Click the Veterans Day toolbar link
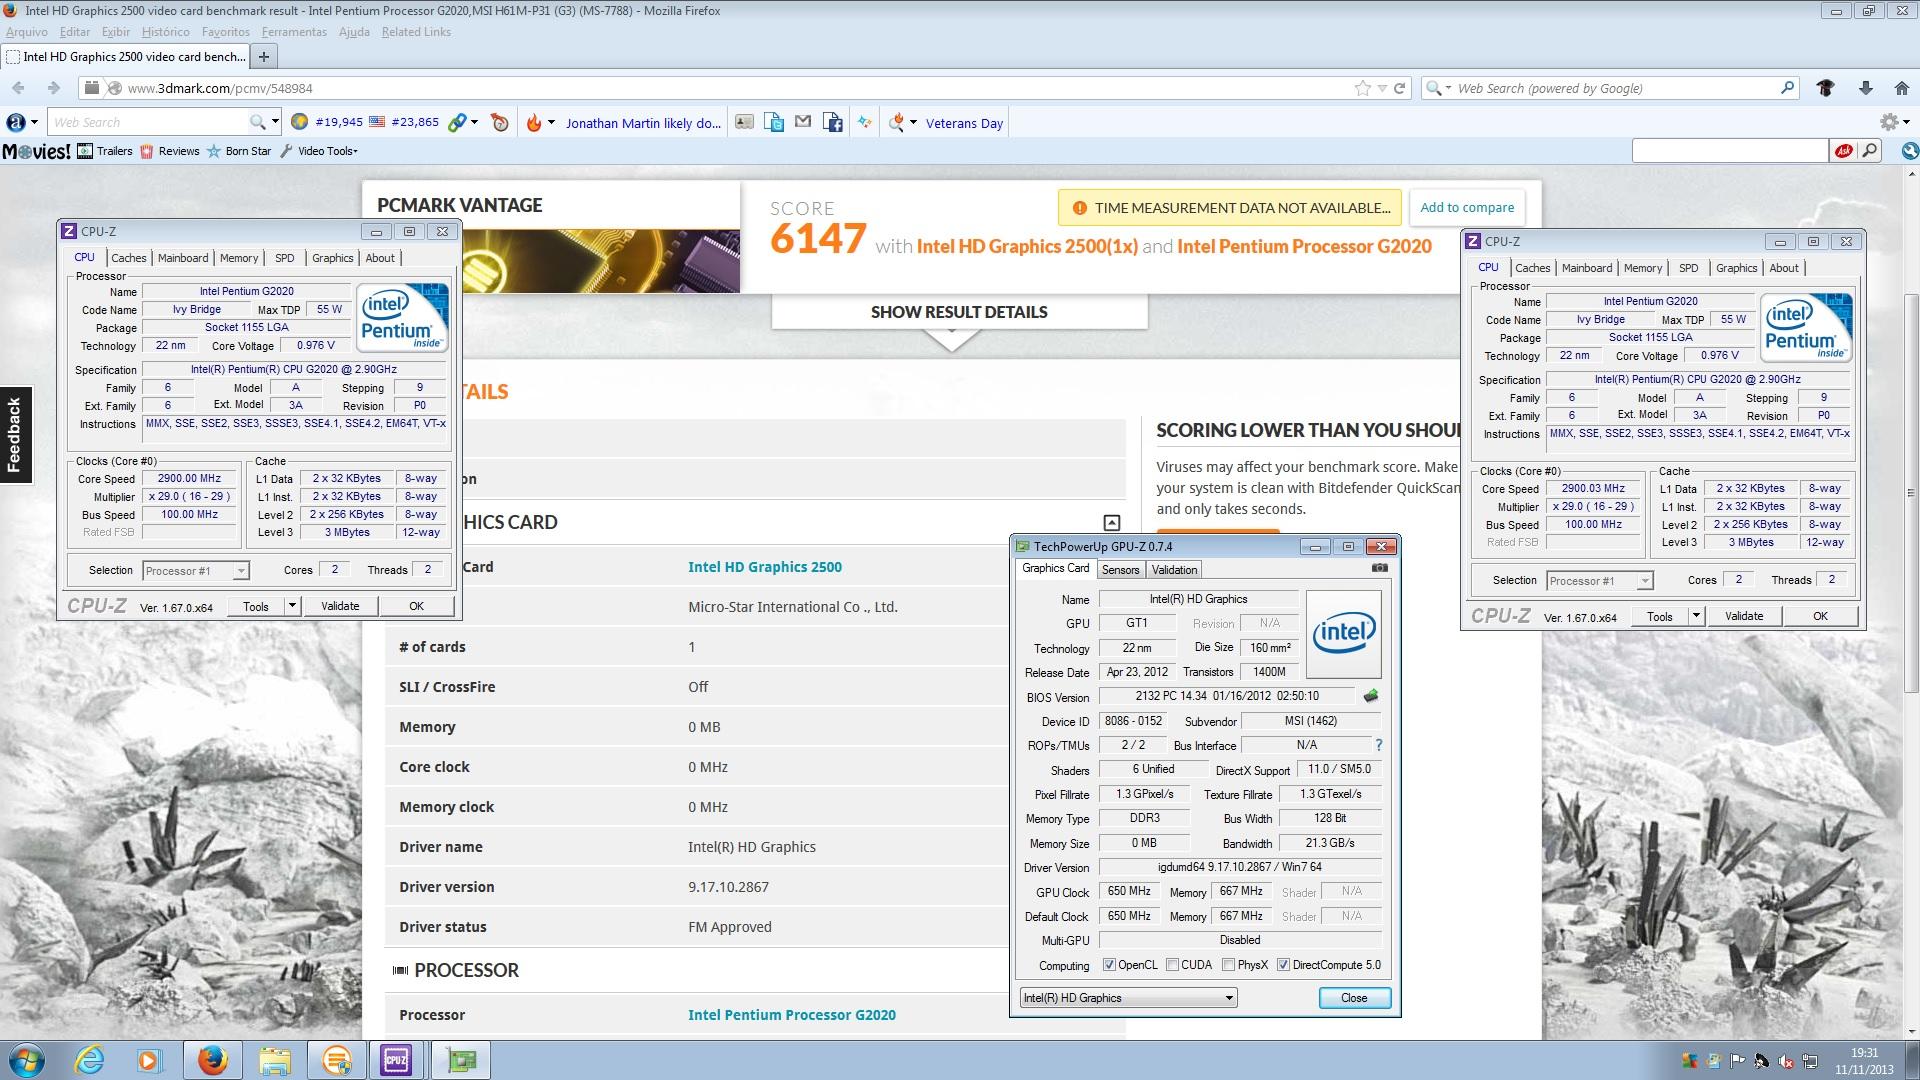The width and height of the screenshot is (1920, 1080). 964,123
